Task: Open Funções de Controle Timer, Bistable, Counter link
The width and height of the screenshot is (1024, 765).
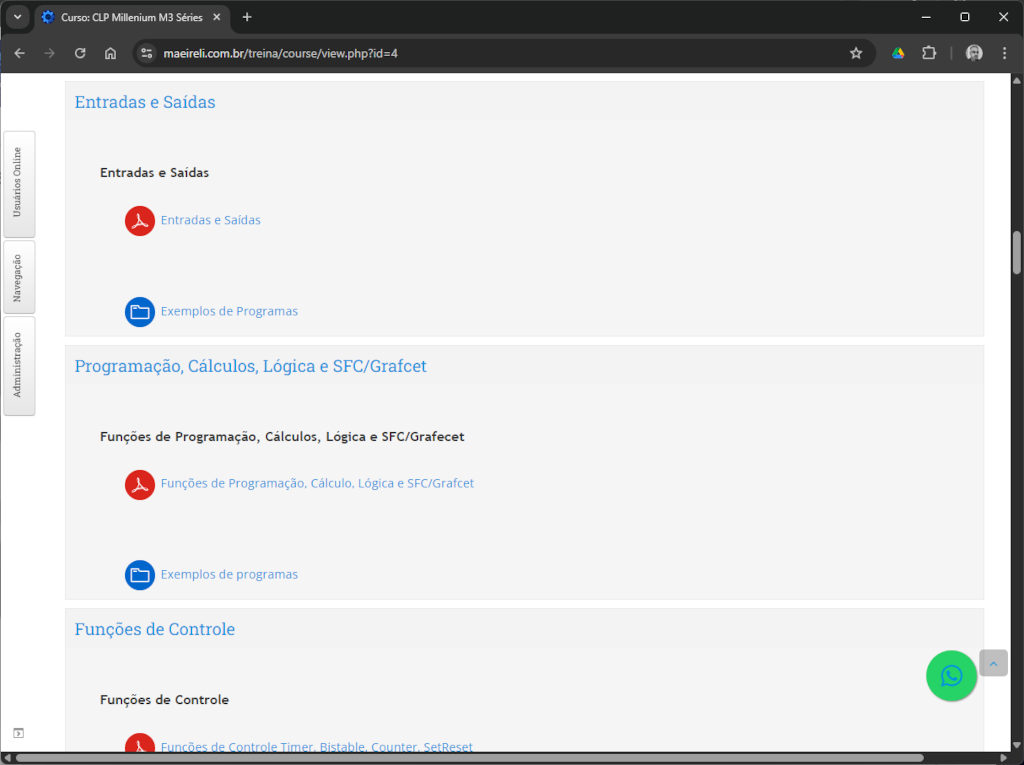Action: coord(317,746)
